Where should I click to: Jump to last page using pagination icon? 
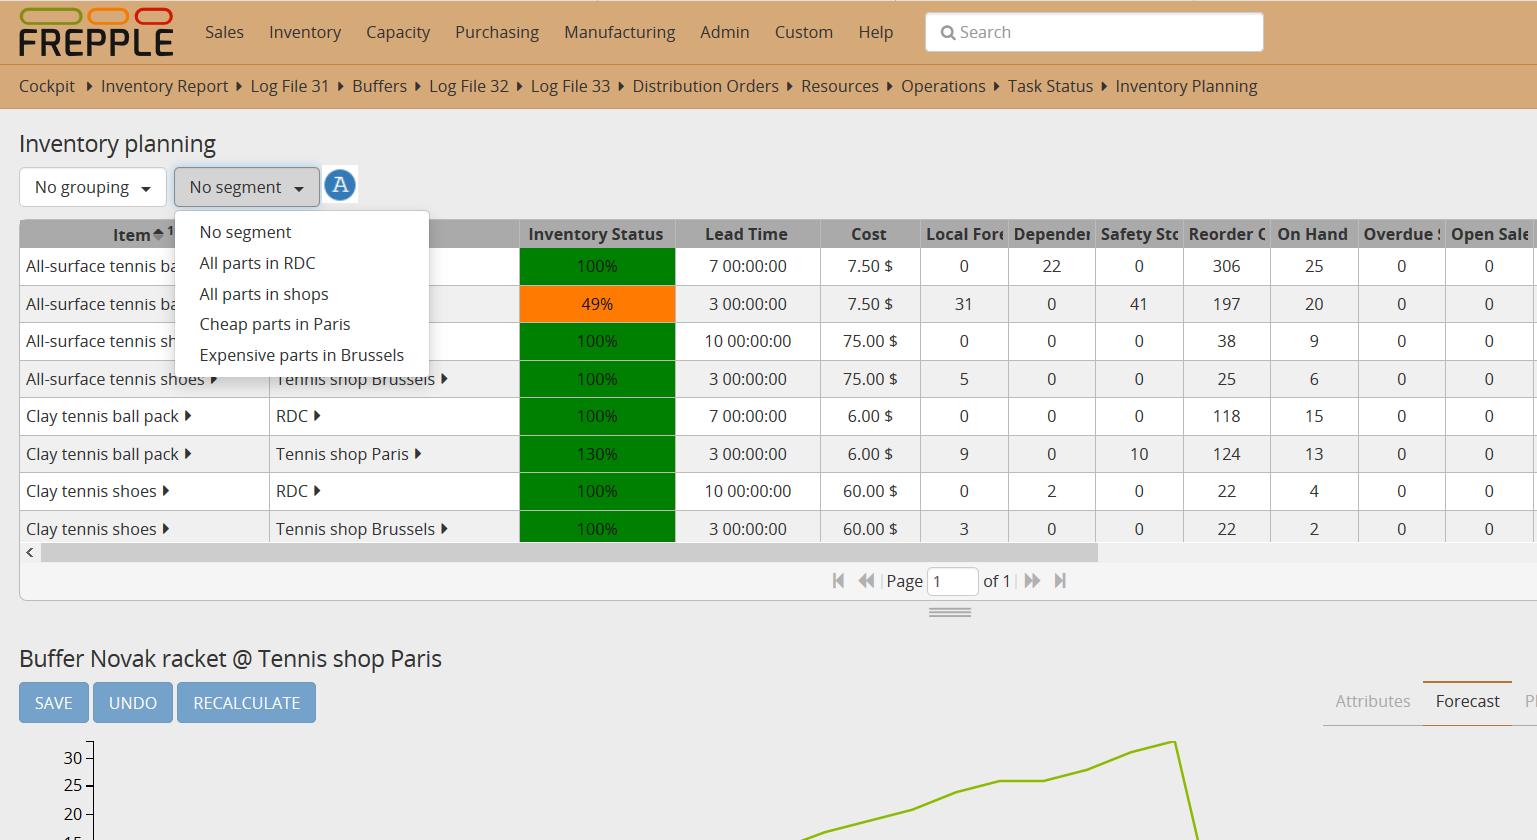pyautogui.click(x=1060, y=580)
